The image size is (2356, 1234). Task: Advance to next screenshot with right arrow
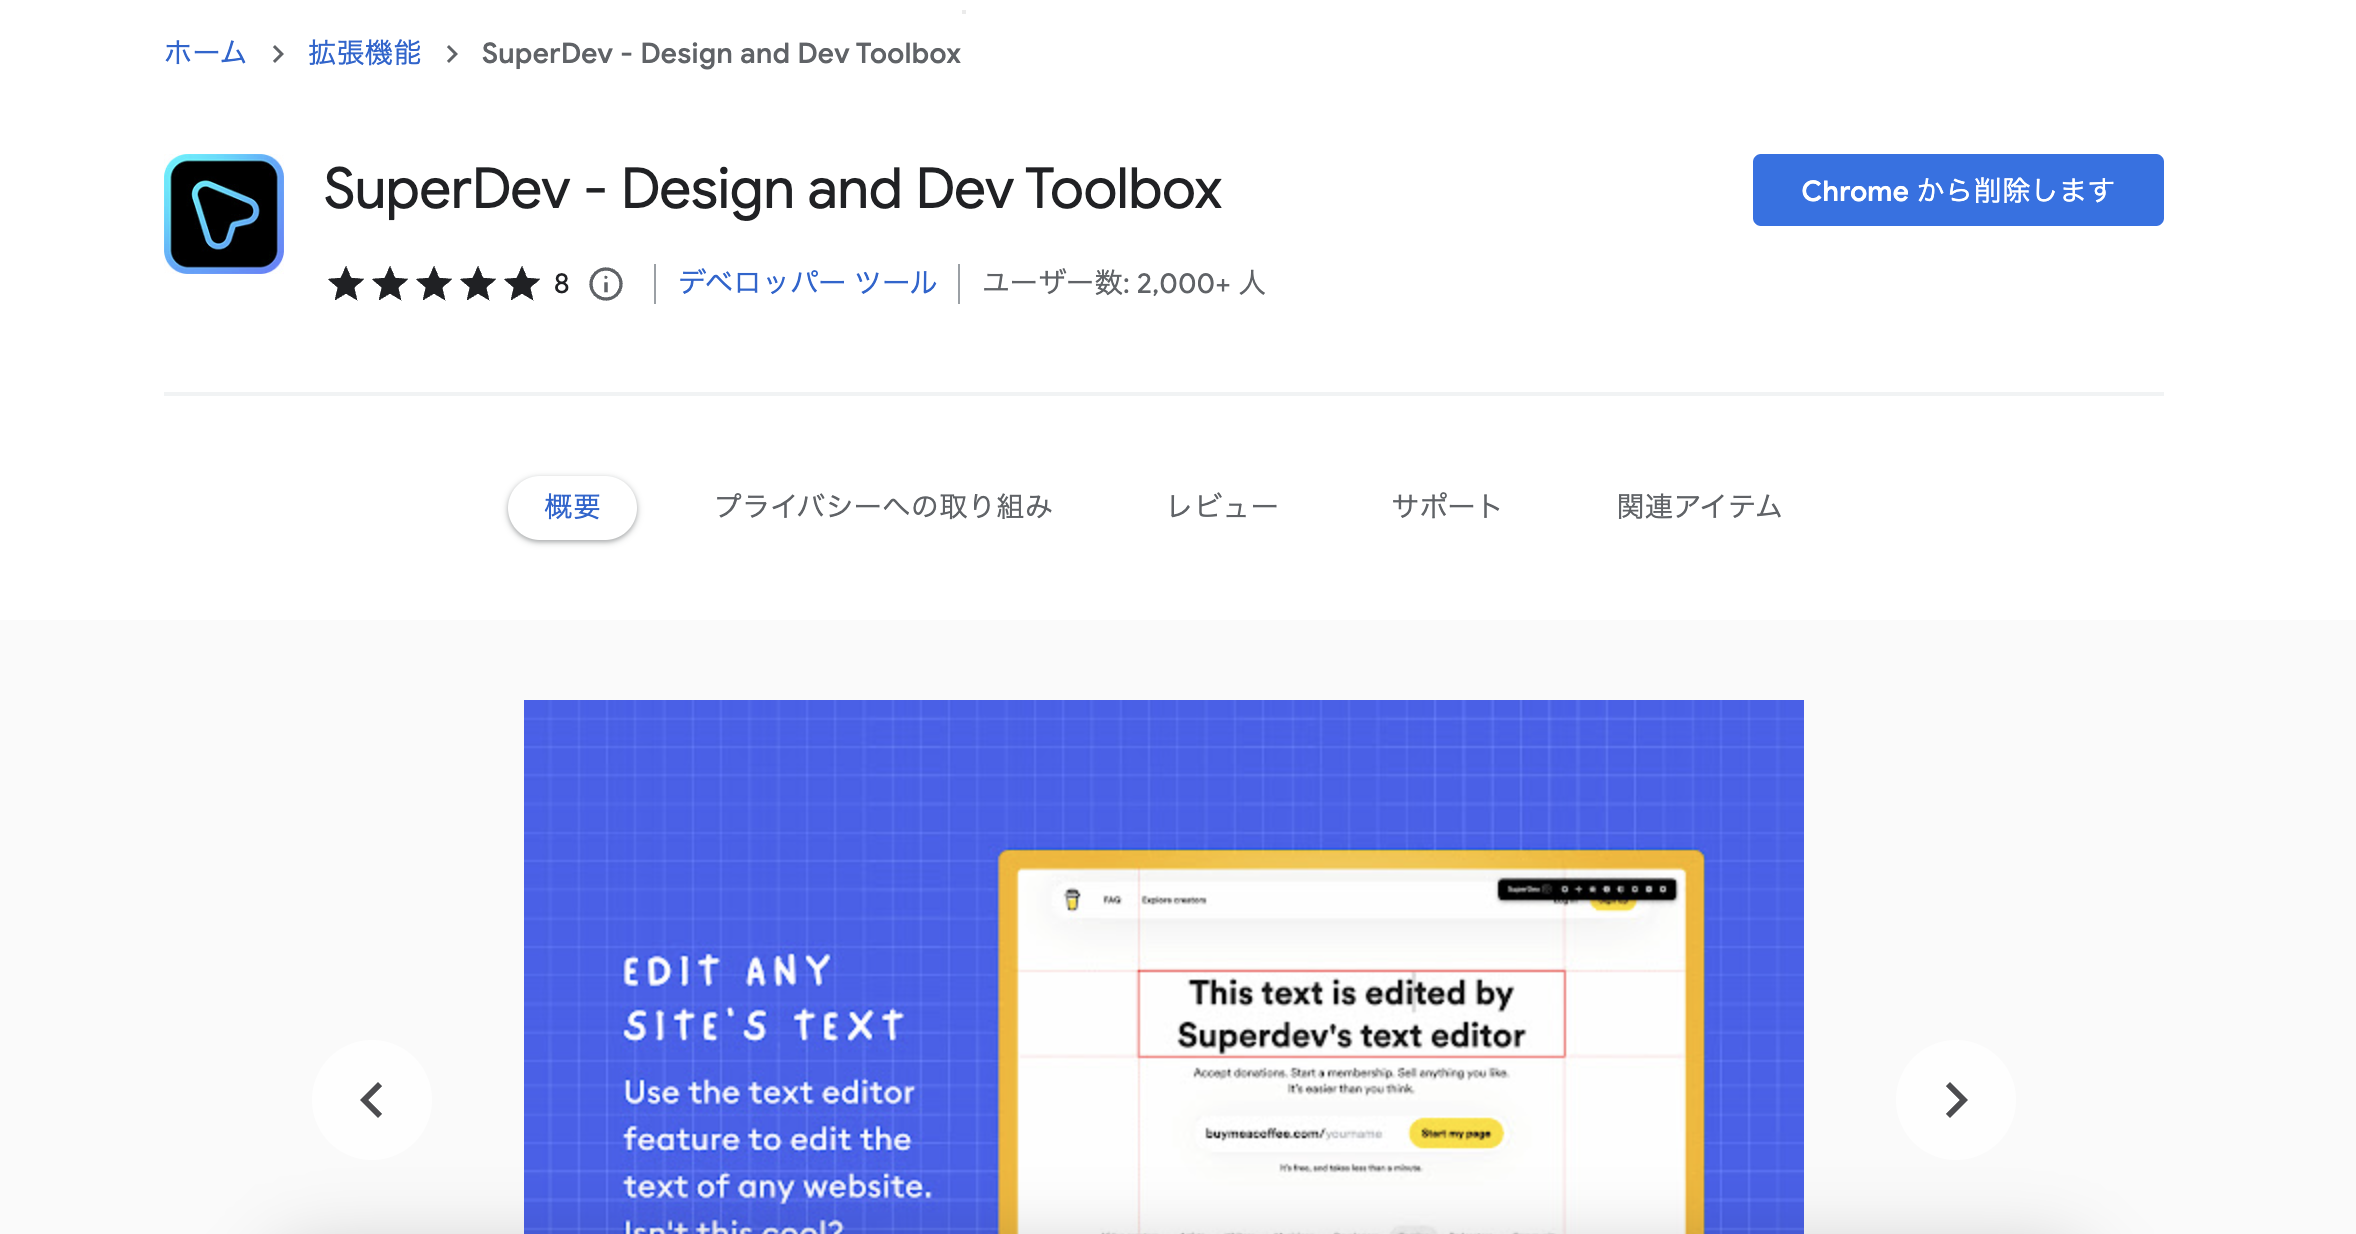(x=1956, y=1100)
